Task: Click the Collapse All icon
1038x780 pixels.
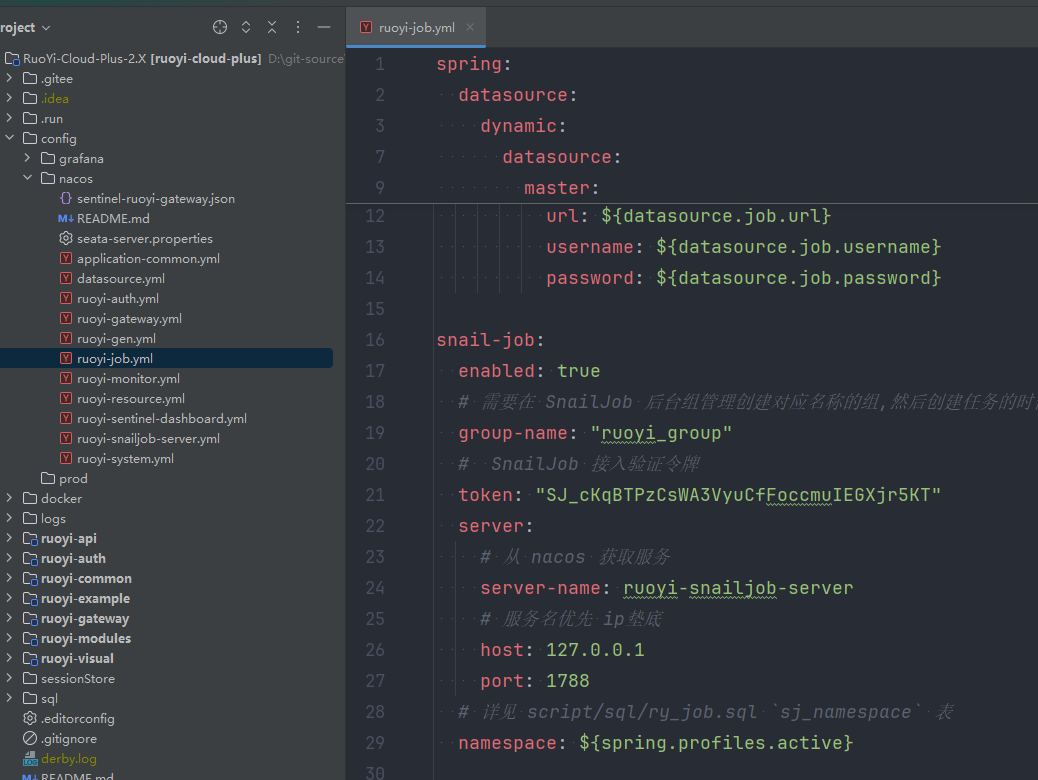Action: (x=271, y=27)
